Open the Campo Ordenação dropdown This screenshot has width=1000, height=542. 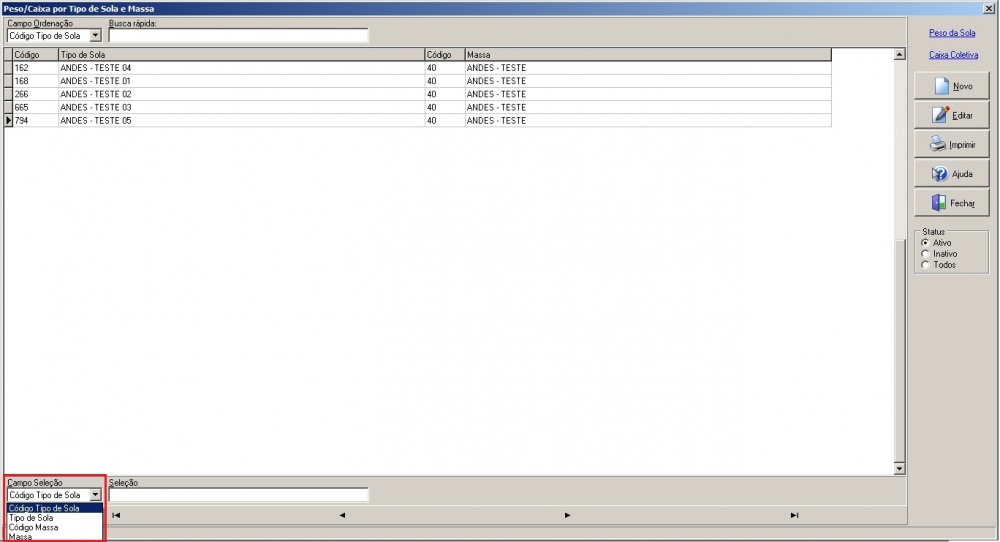95,36
